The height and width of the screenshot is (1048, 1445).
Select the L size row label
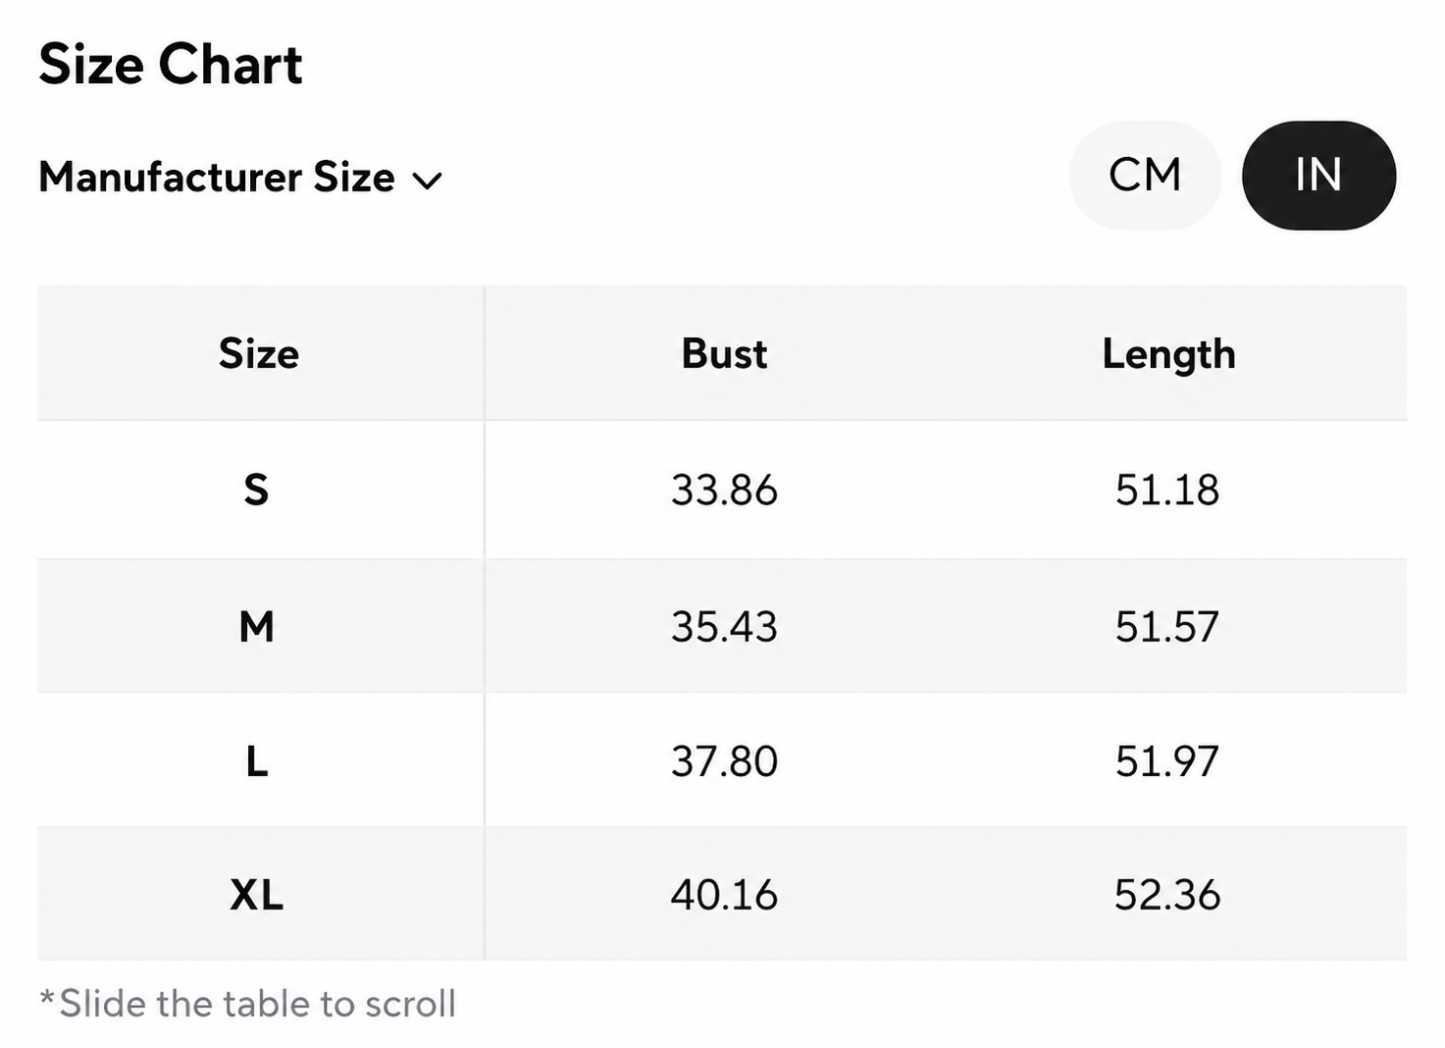click(256, 761)
